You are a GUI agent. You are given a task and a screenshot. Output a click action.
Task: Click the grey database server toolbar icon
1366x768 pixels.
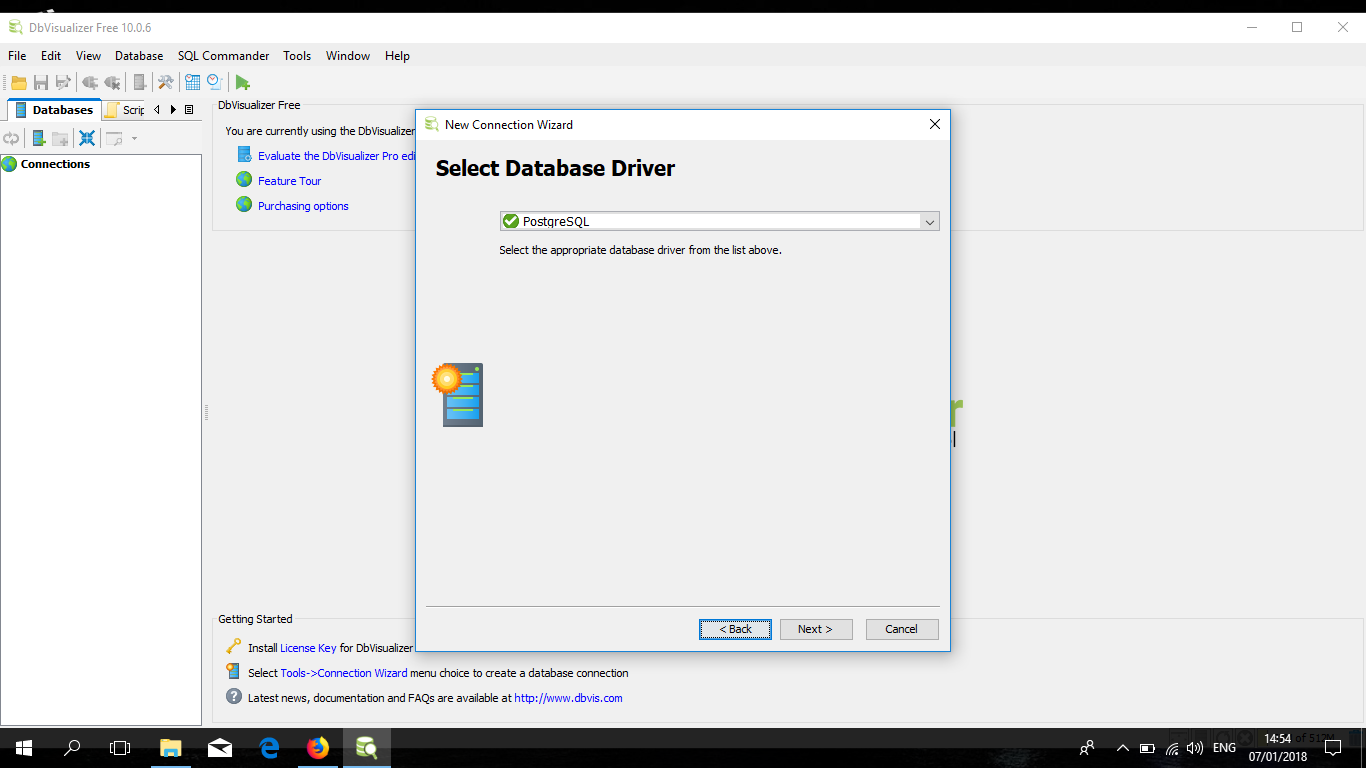coord(140,82)
